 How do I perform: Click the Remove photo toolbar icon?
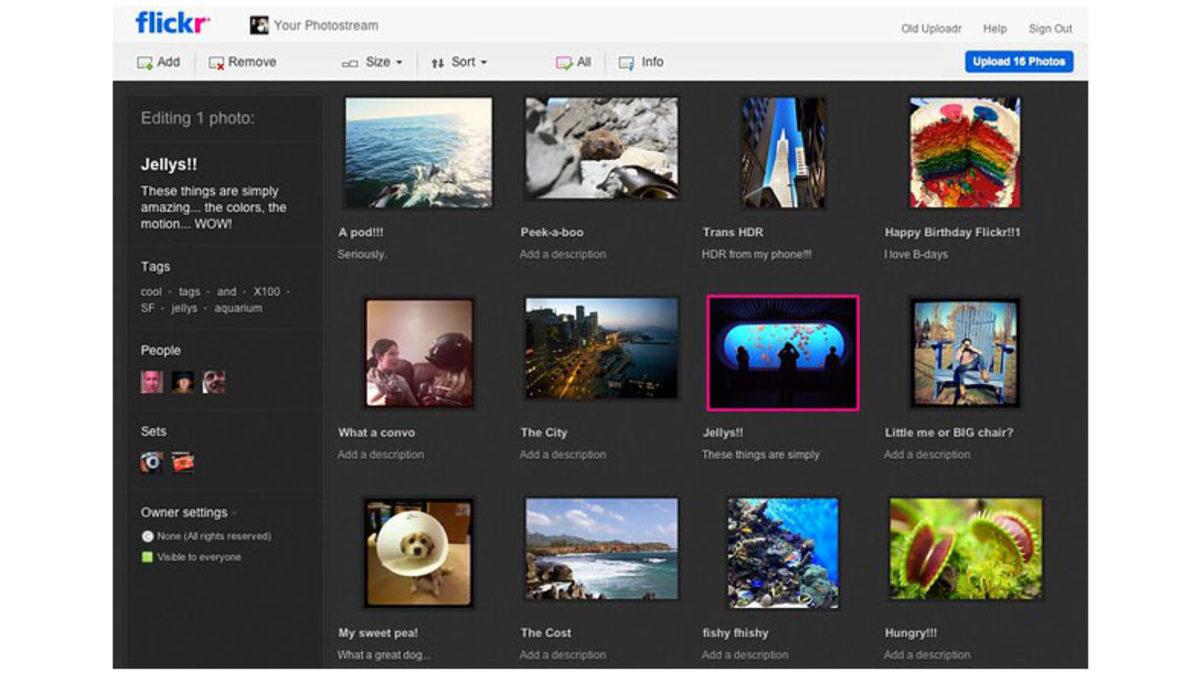coord(216,62)
